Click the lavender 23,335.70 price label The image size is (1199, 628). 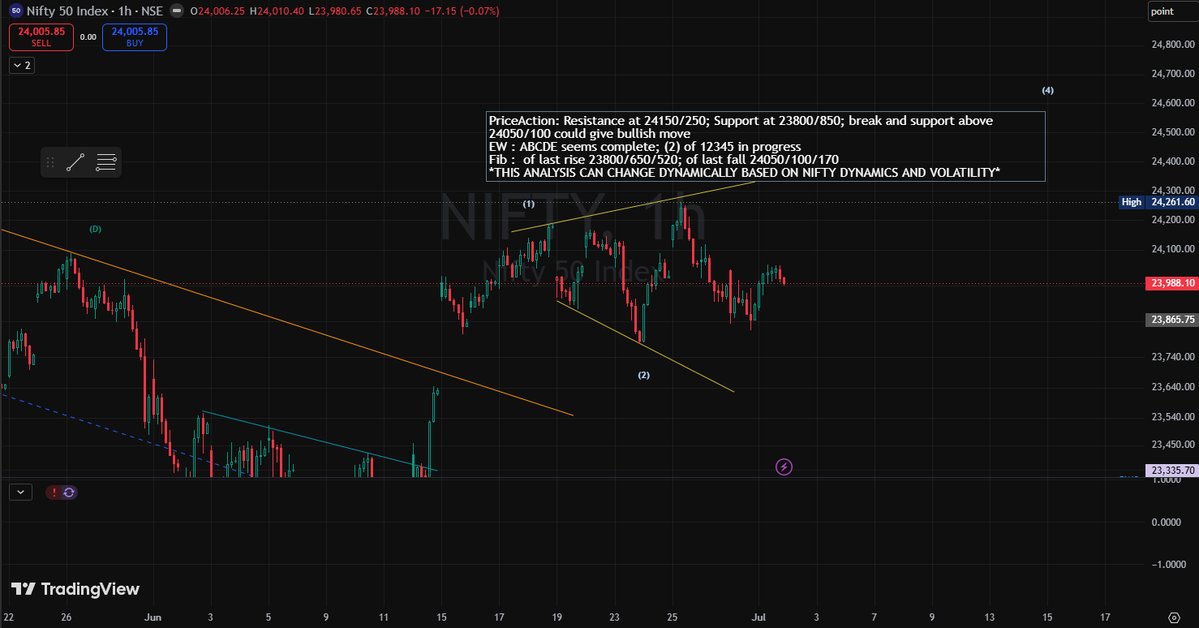(1171, 470)
